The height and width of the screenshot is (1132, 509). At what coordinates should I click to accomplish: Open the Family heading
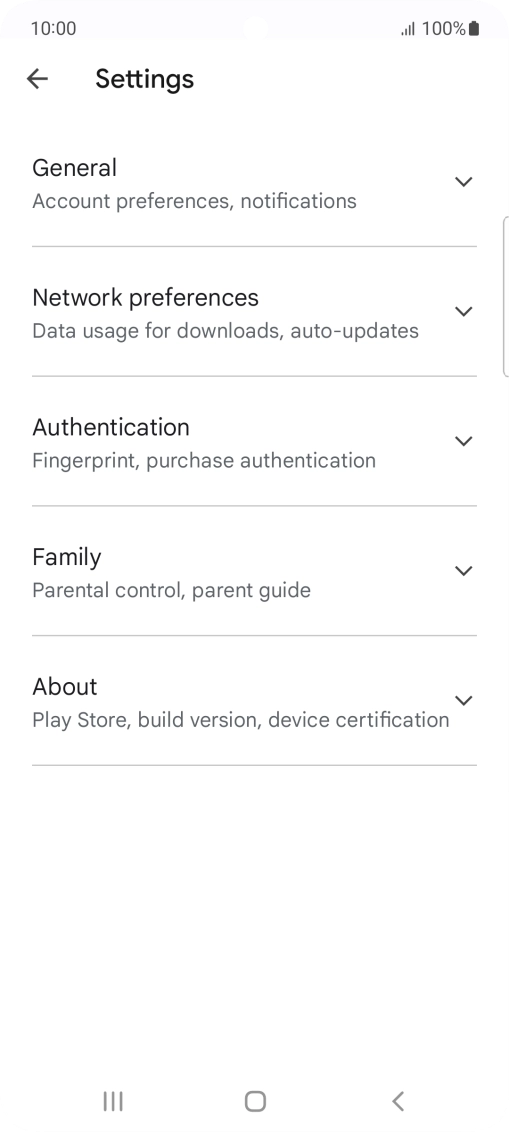[66, 557]
